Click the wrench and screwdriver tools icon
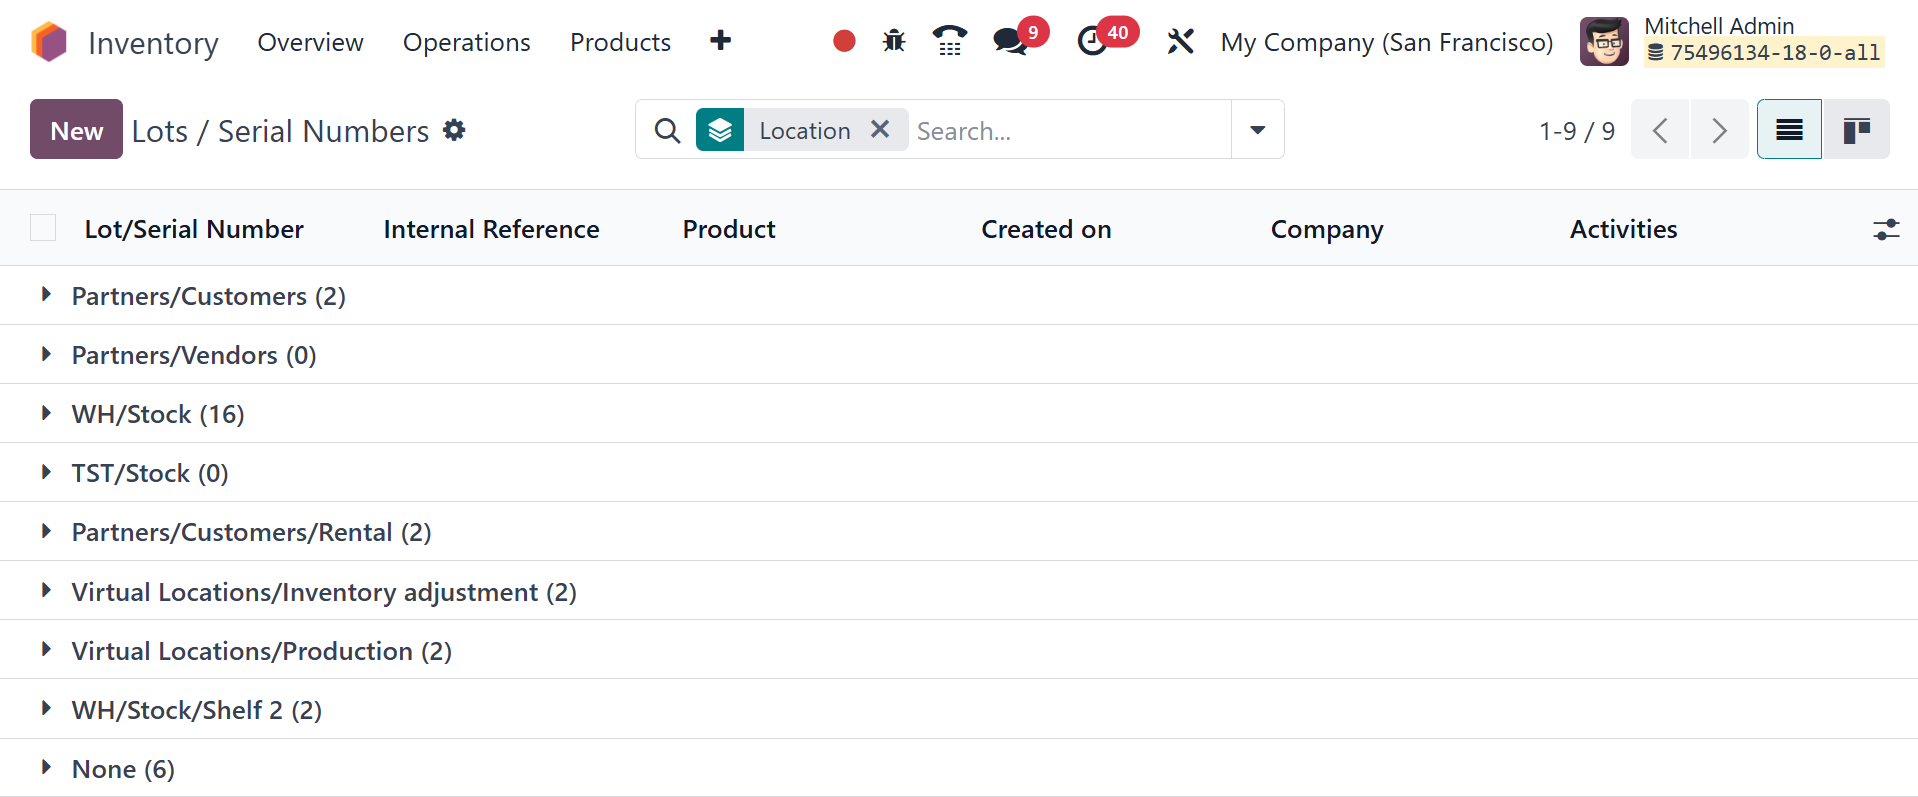The width and height of the screenshot is (1918, 797). (x=1181, y=41)
